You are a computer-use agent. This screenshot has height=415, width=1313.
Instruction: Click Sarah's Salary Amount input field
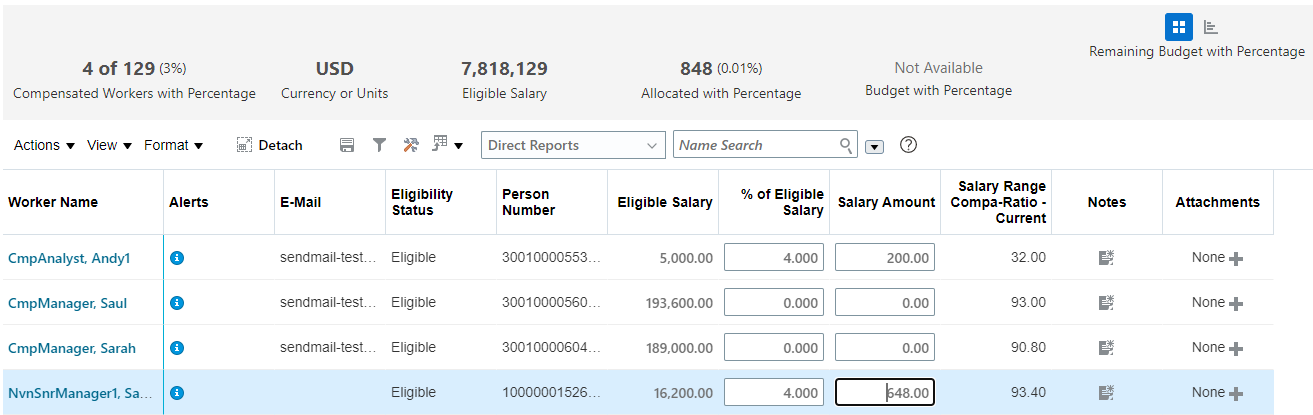pyautogui.click(x=885, y=348)
